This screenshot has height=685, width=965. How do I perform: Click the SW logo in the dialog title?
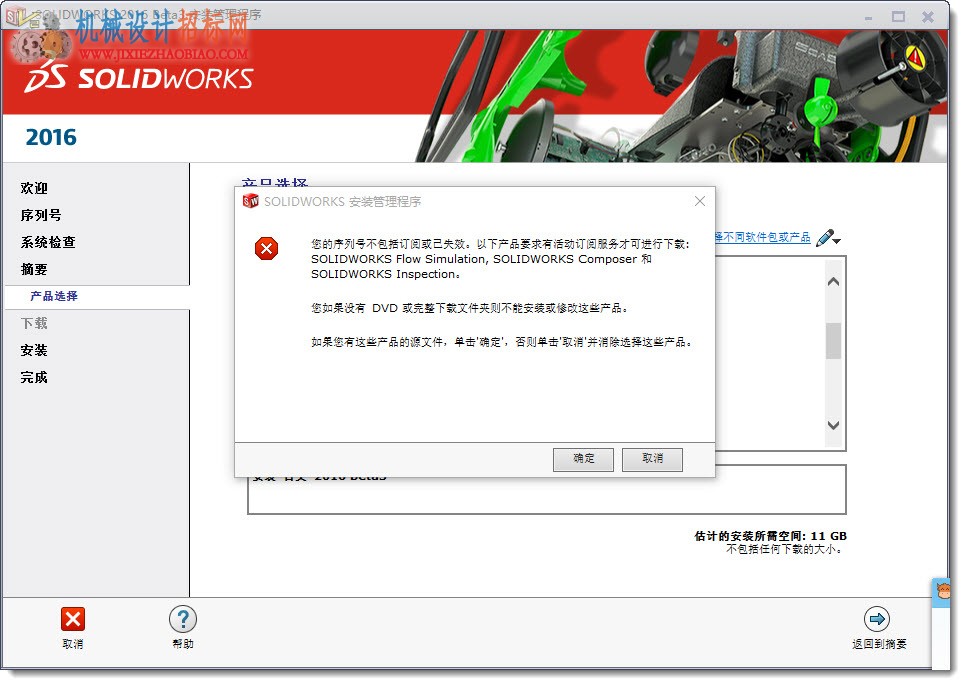pyautogui.click(x=250, y=201)
